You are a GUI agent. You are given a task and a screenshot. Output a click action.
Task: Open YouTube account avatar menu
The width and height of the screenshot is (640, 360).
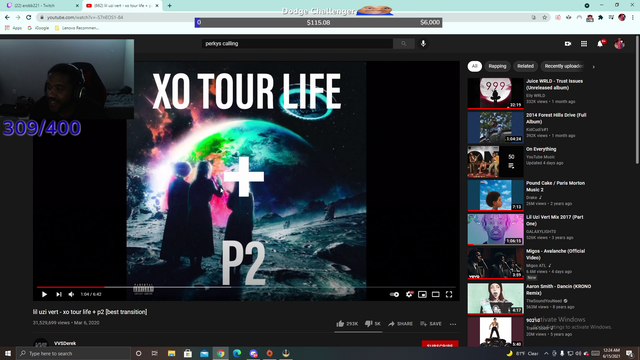(x=620, y=44)
